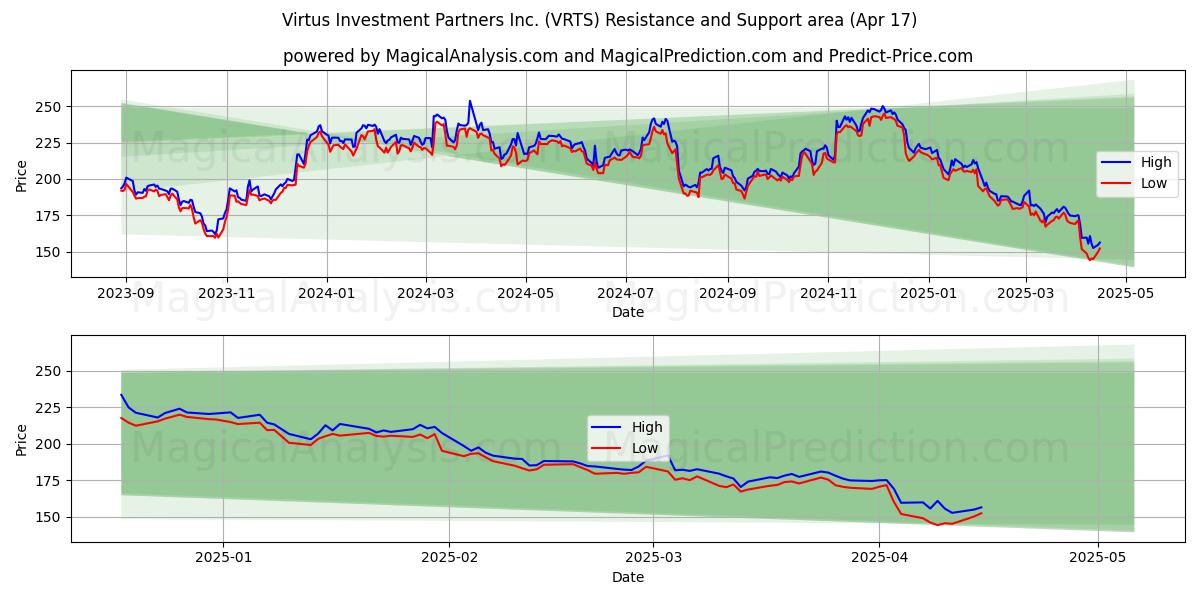The height and width of the screenshot is (600, 1200).
Task: Click the top chart x-axis label '2024-07'
Action: coord(626,294)
